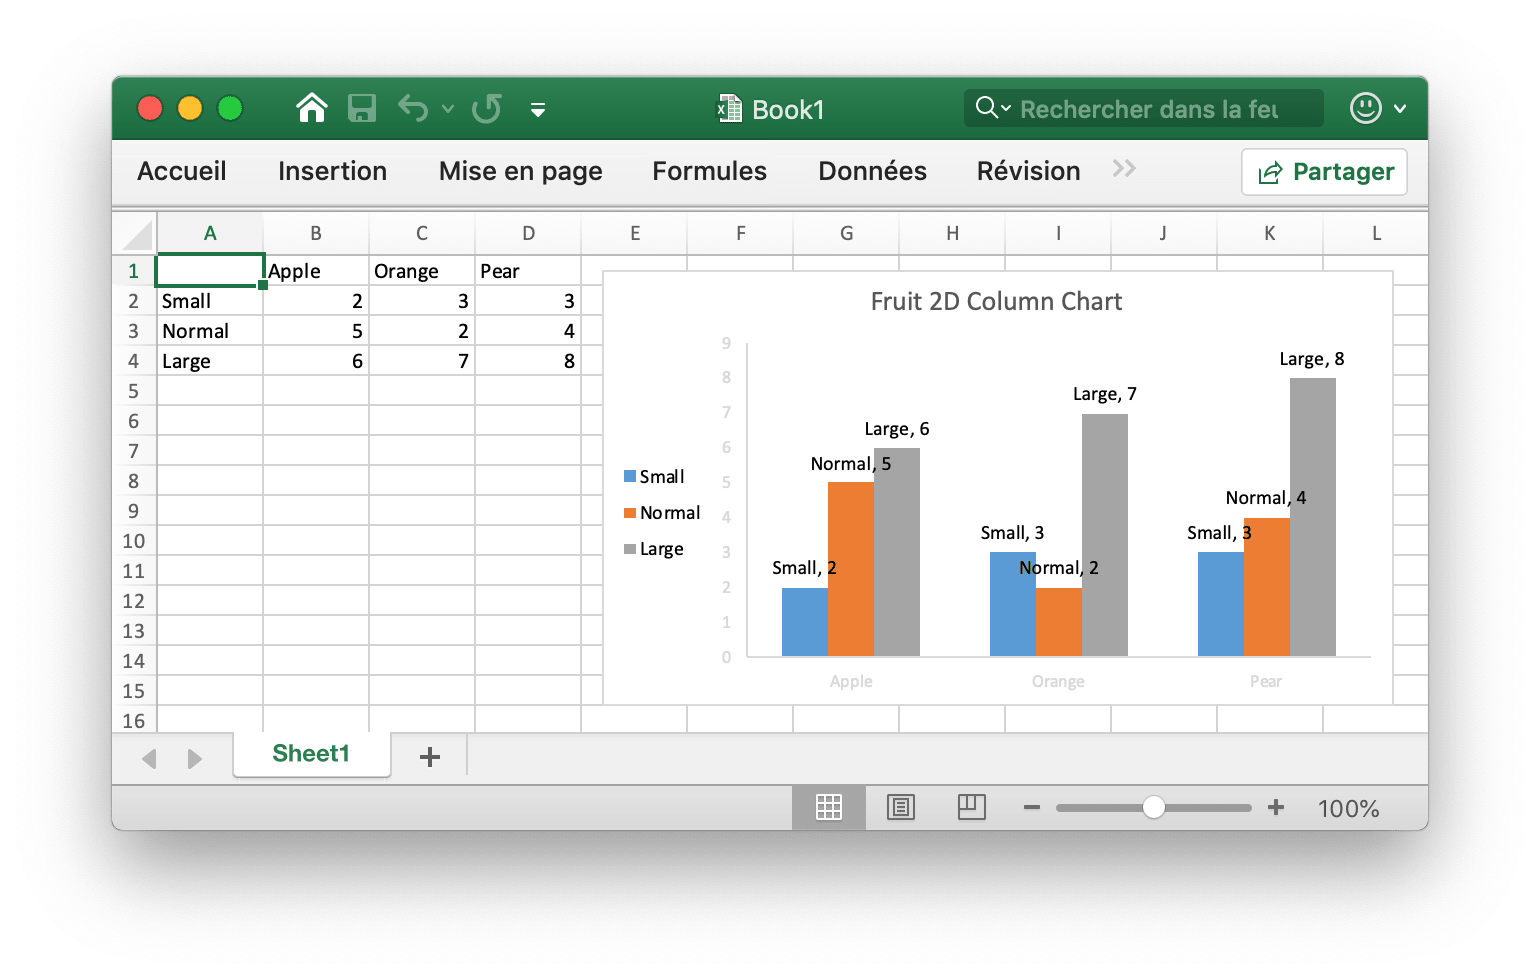Click the search field in title bar
Image resolution: width=1540 pixels, height=978 pixels.
coord(1150,109)
